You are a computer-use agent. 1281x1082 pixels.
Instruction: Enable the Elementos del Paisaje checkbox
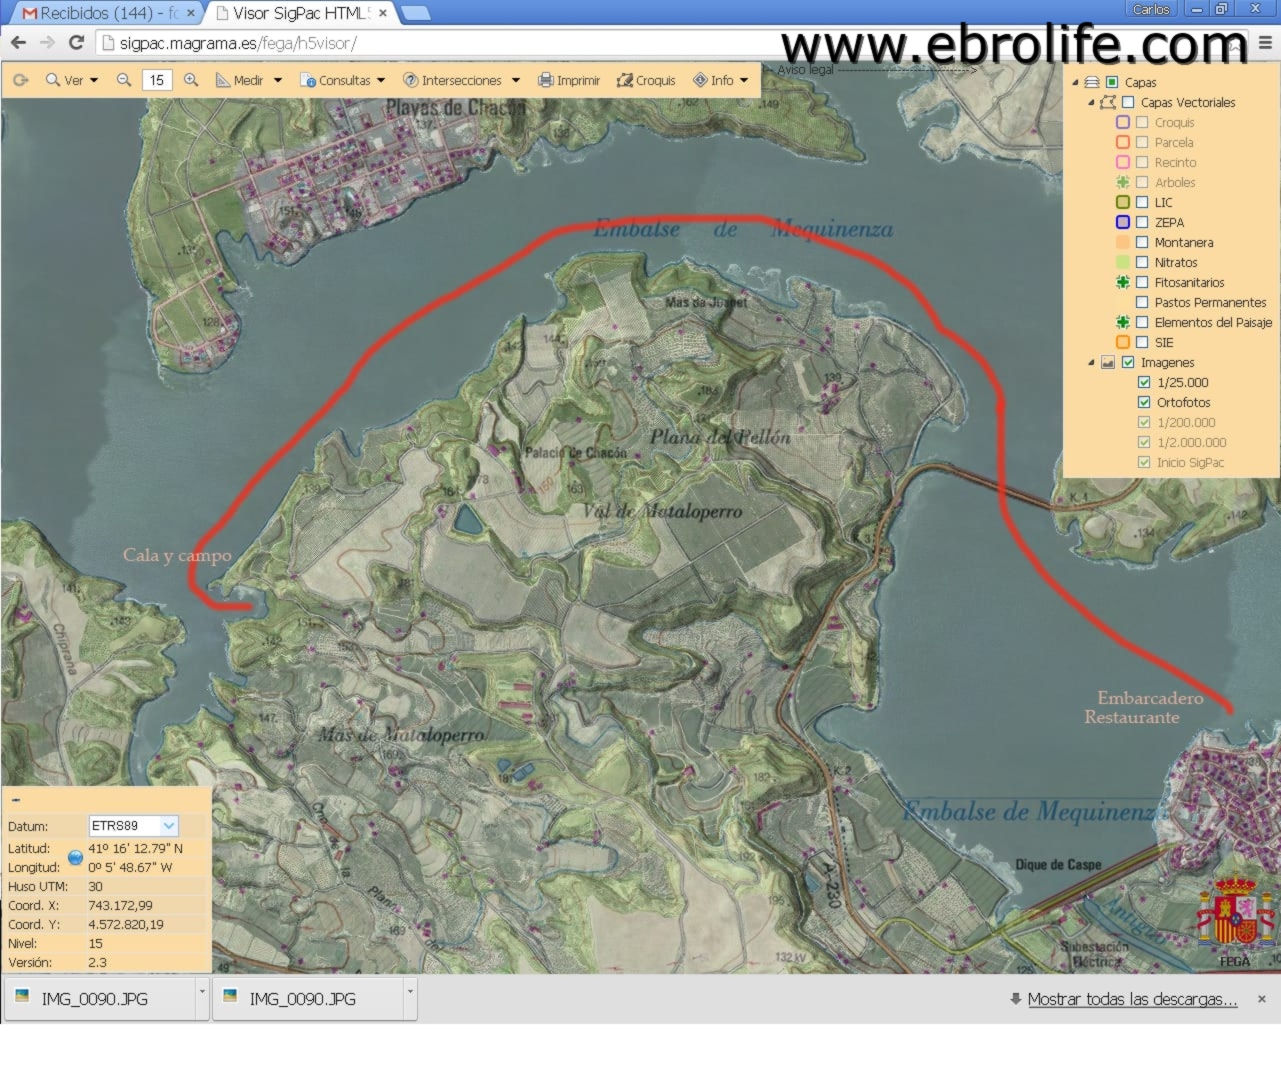point(1142,322)
